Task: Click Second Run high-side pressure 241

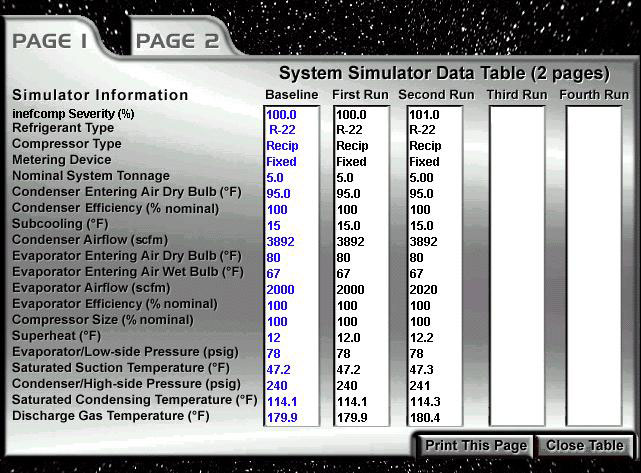Action: click(419, 386)
